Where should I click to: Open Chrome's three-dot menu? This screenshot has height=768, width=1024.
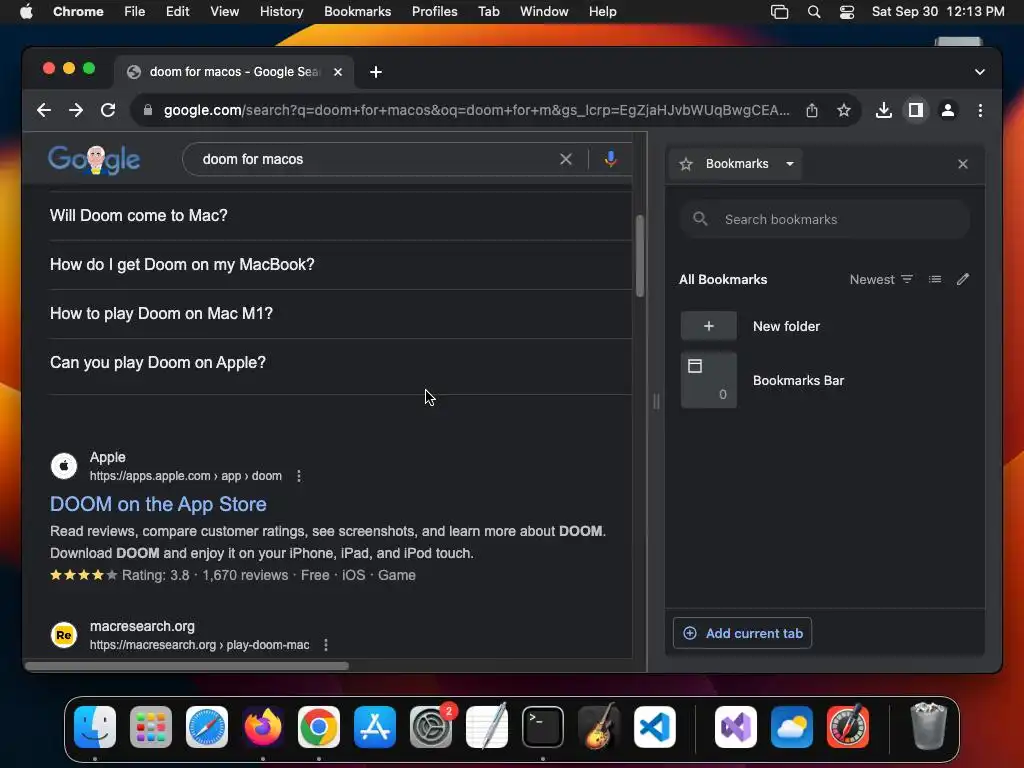coord(980,110)
